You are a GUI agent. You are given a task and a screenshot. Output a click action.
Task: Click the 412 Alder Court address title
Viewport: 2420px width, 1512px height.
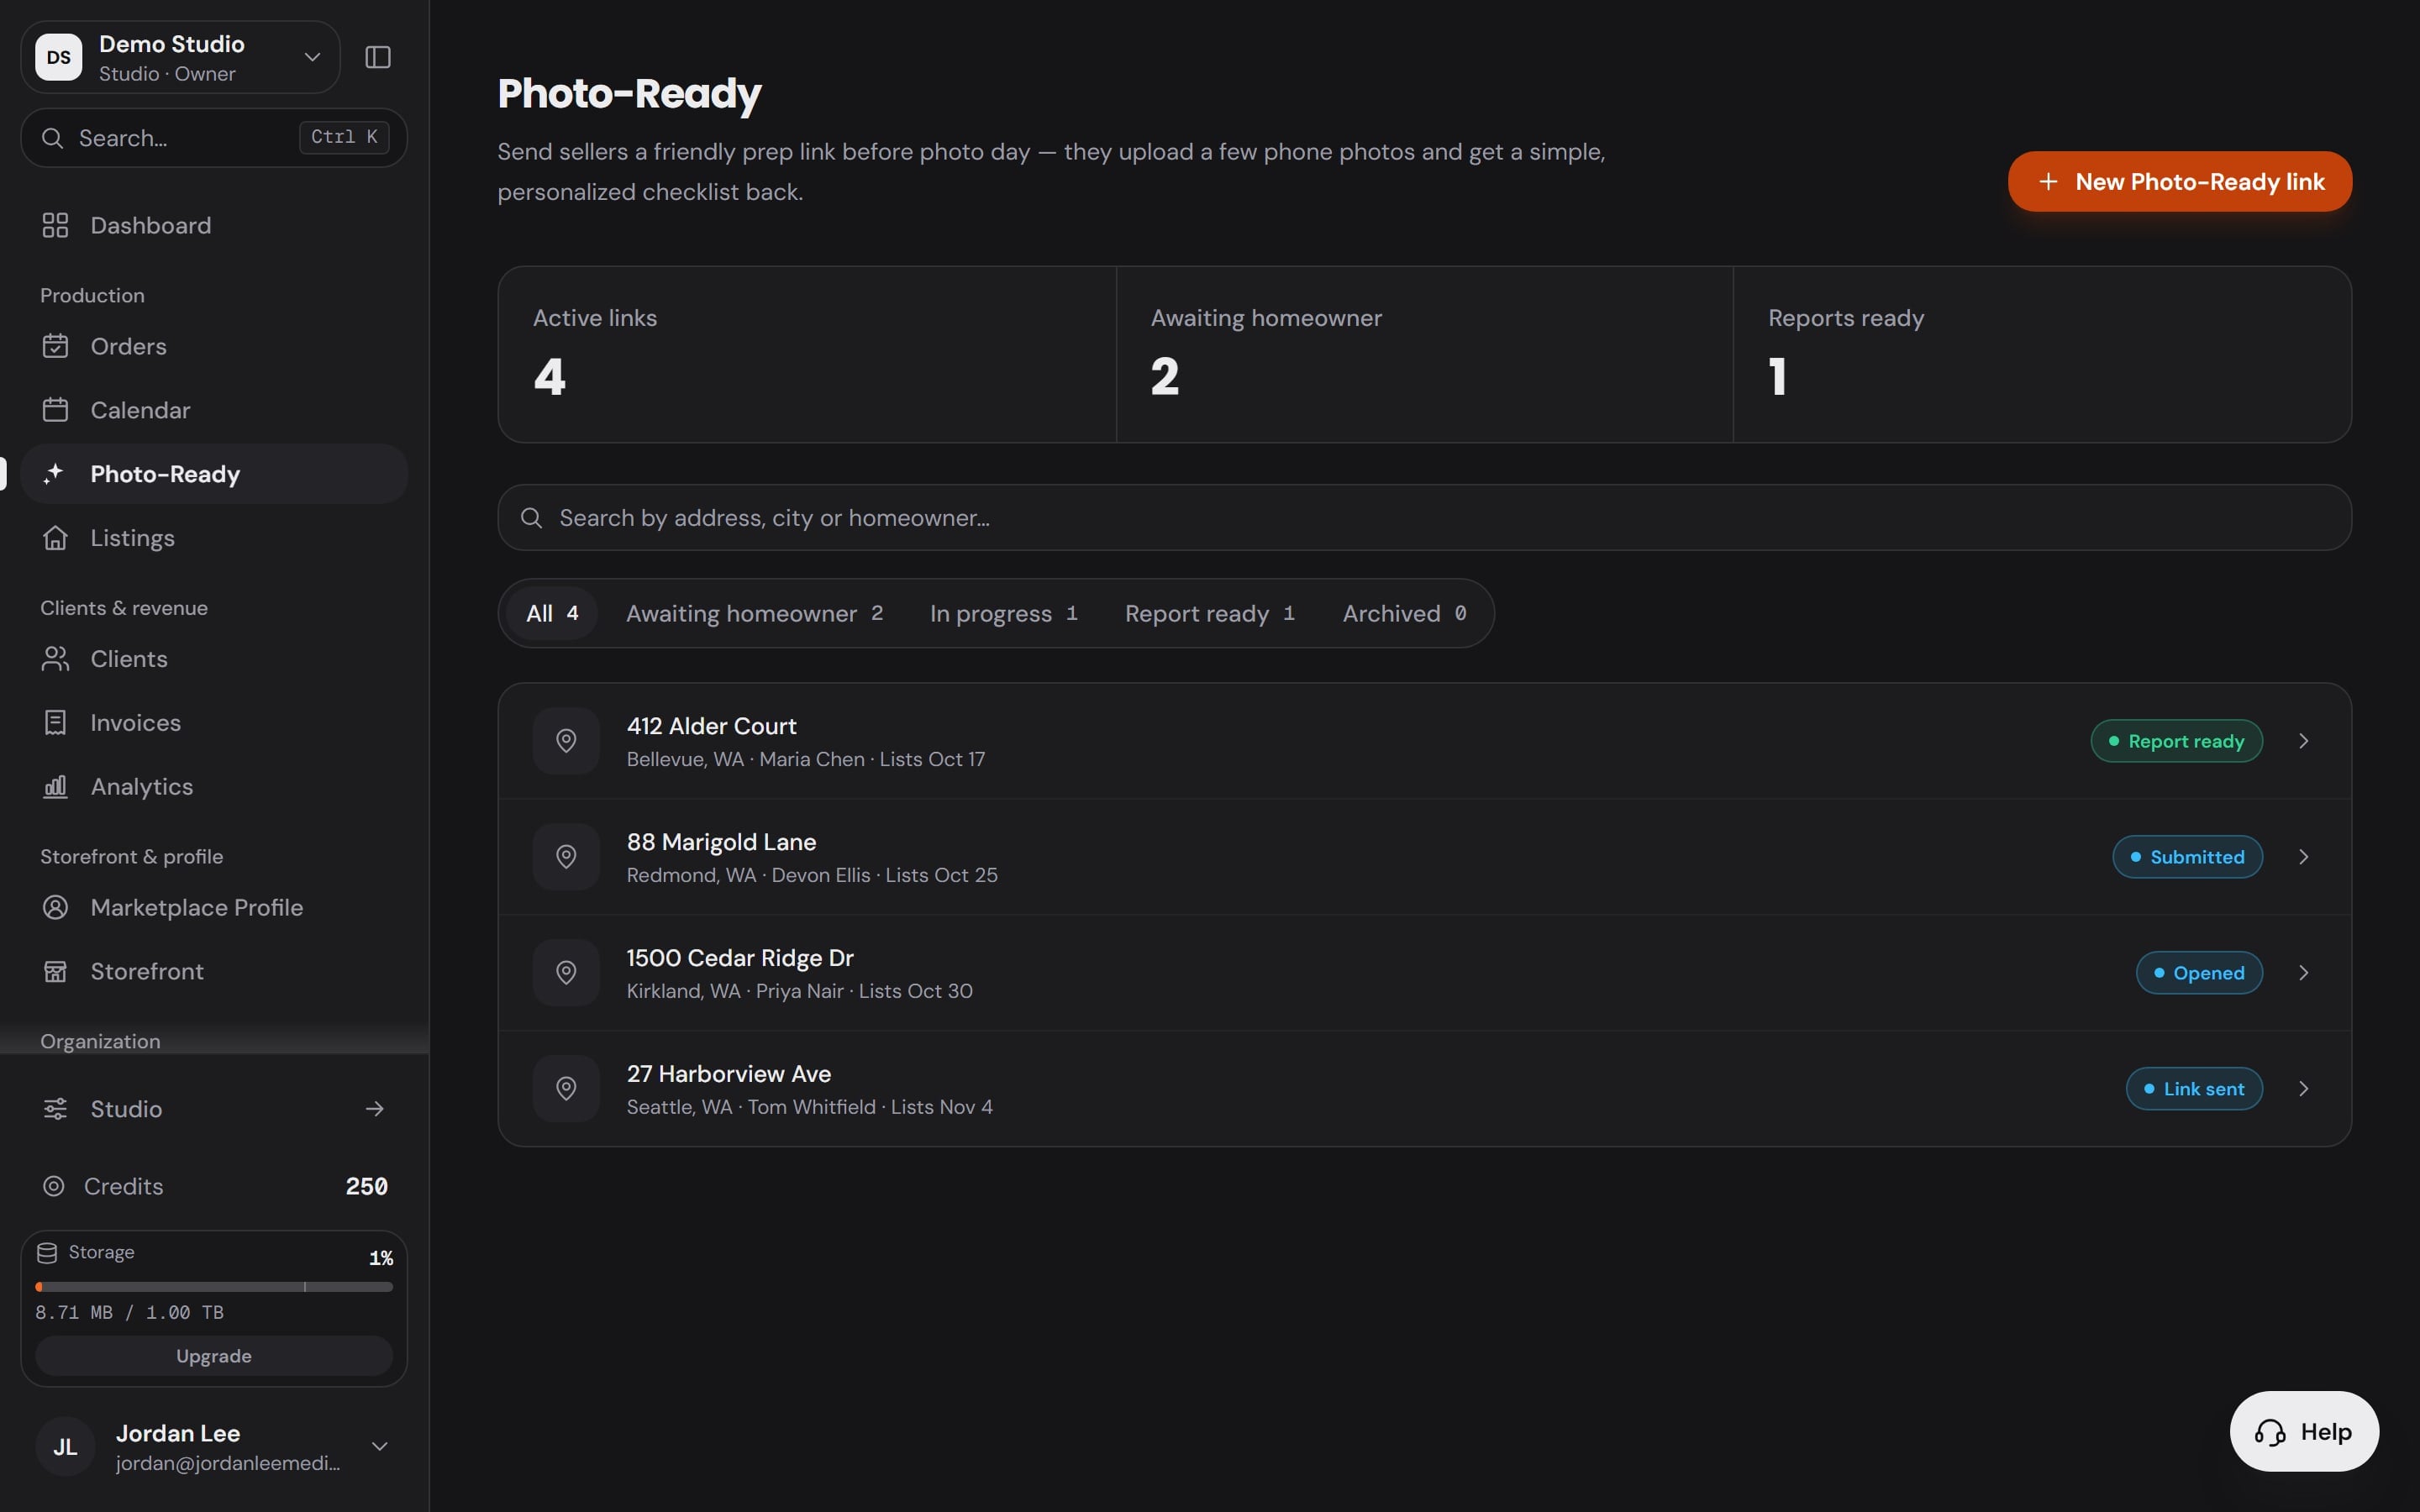pos(712,726)
